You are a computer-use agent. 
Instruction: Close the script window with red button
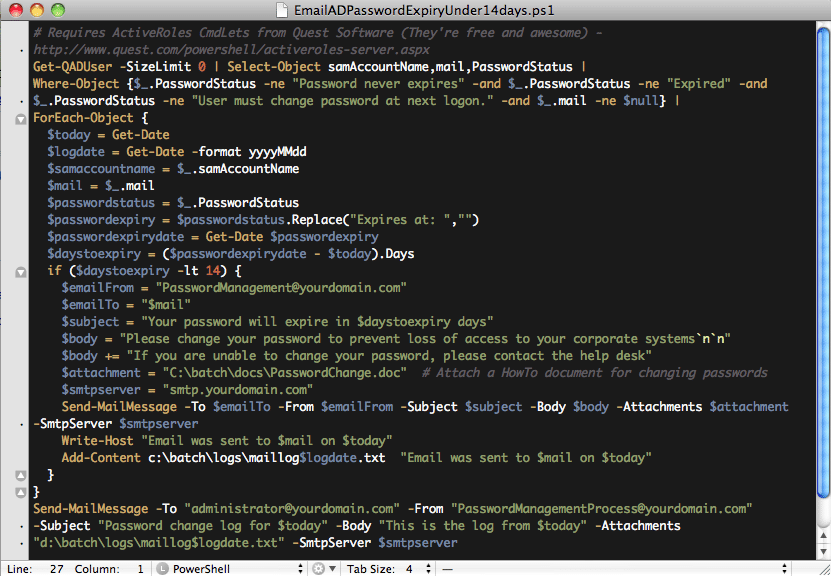coord(15,10)
